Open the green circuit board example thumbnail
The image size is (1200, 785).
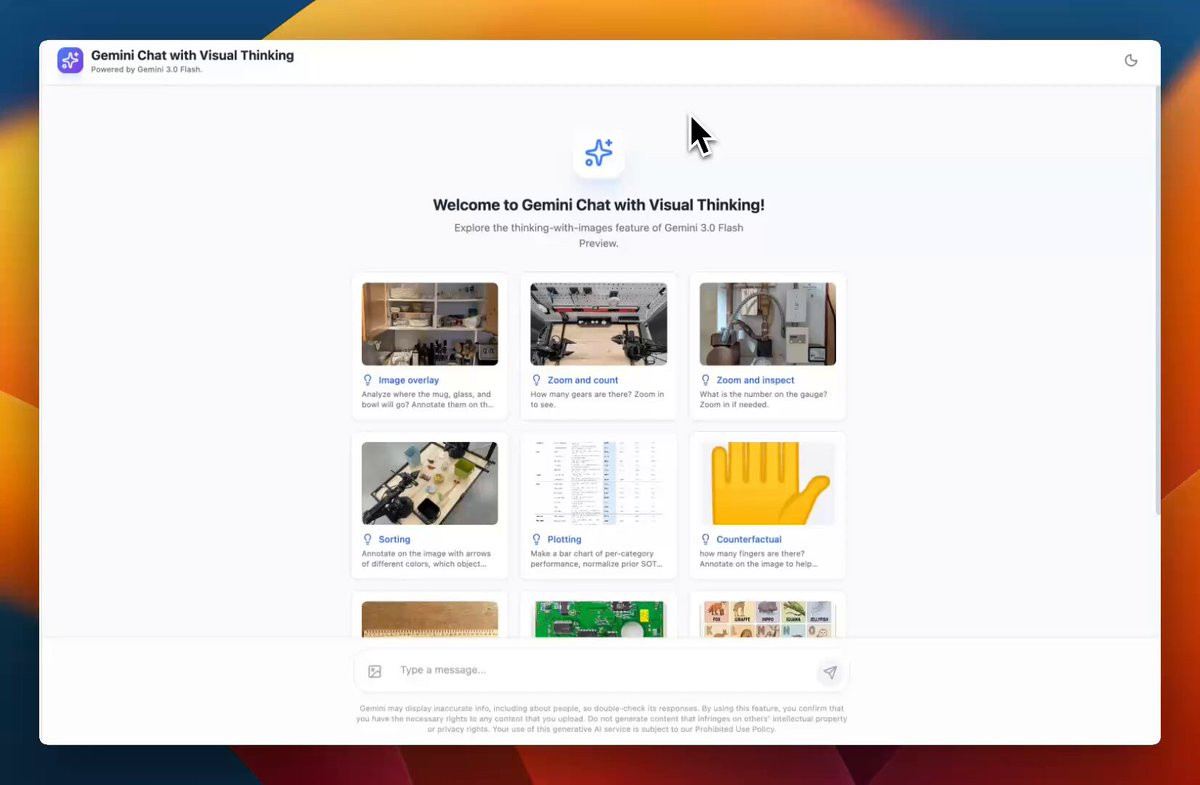tap(599, 619)
